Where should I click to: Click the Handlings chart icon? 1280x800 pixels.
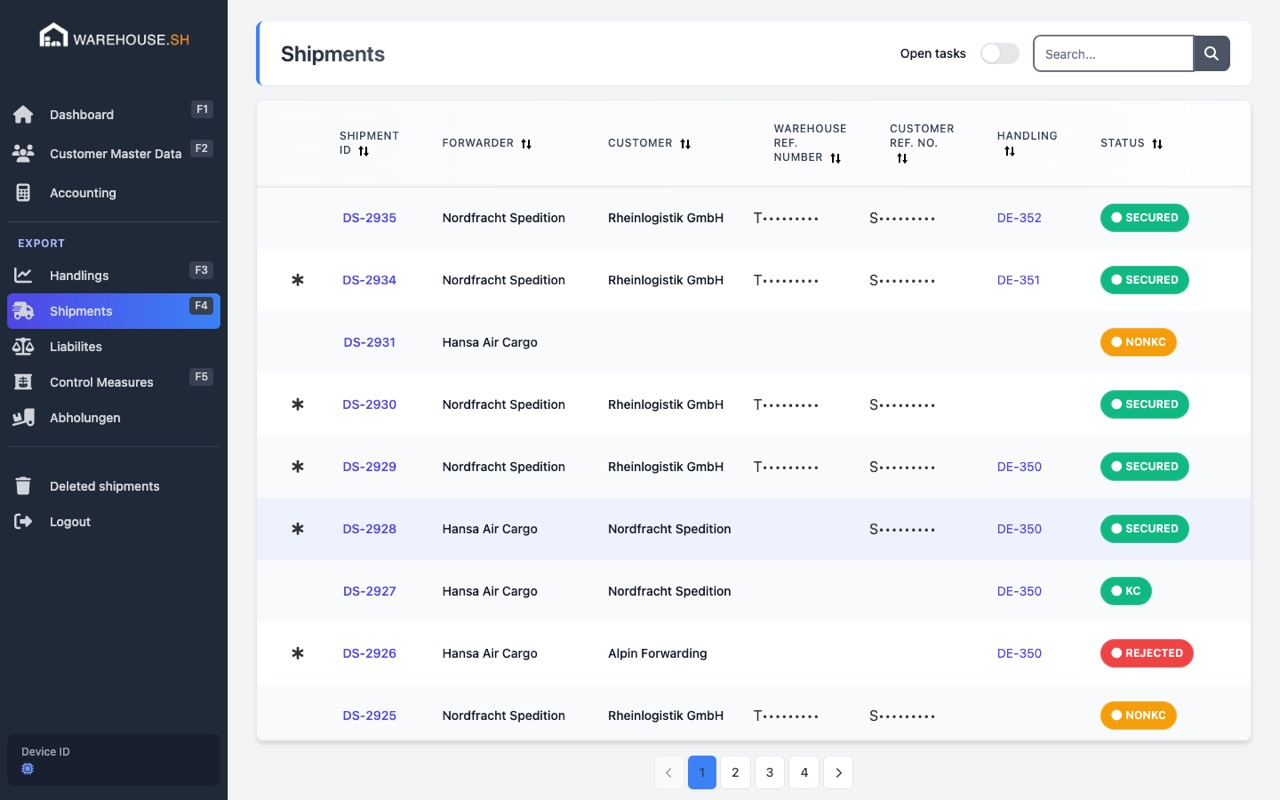pos(23,275)
